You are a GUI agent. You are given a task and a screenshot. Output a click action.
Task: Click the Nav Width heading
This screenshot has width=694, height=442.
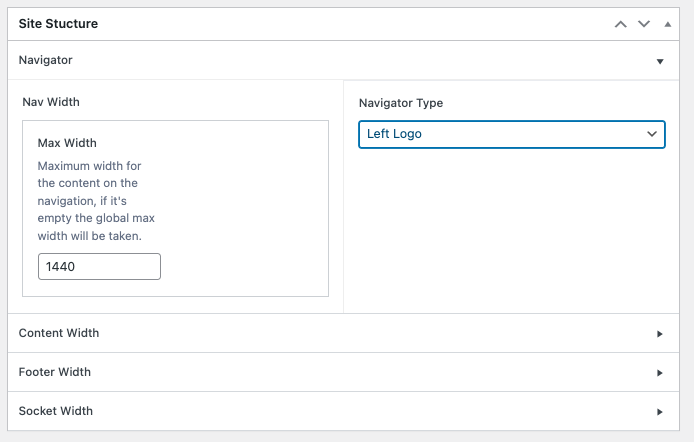click(51, 102)
